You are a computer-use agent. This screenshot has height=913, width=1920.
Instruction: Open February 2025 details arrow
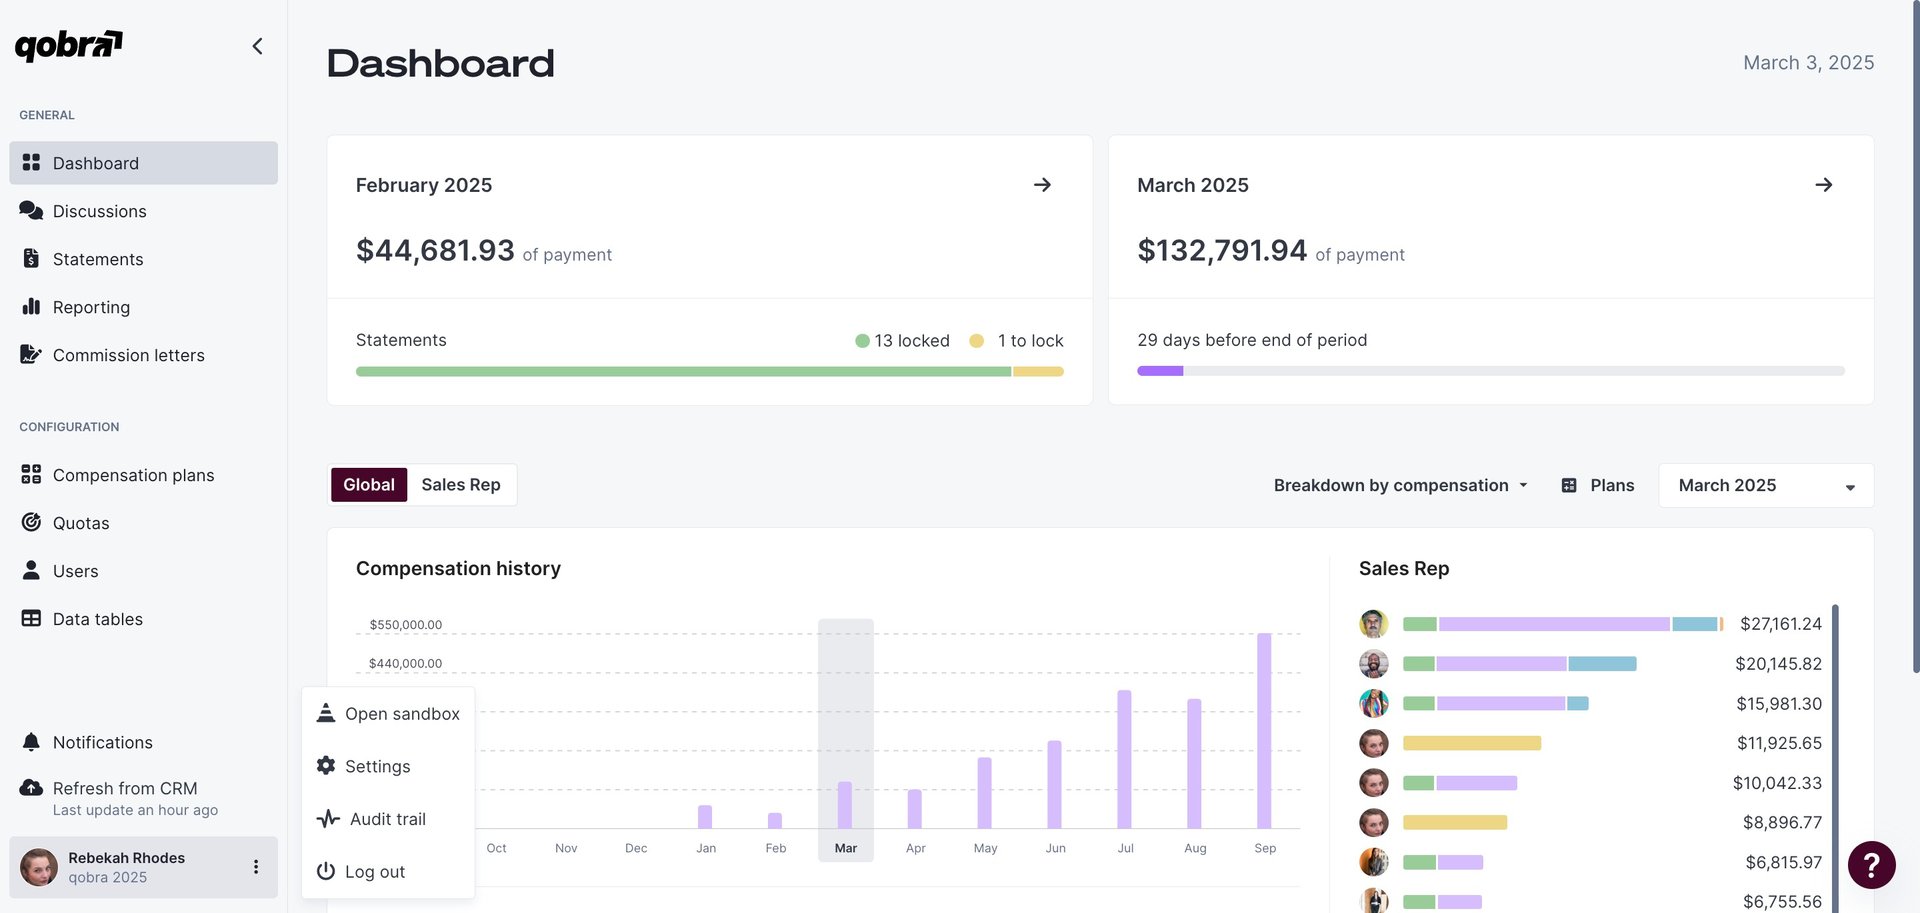click(x=1042, y=185)
